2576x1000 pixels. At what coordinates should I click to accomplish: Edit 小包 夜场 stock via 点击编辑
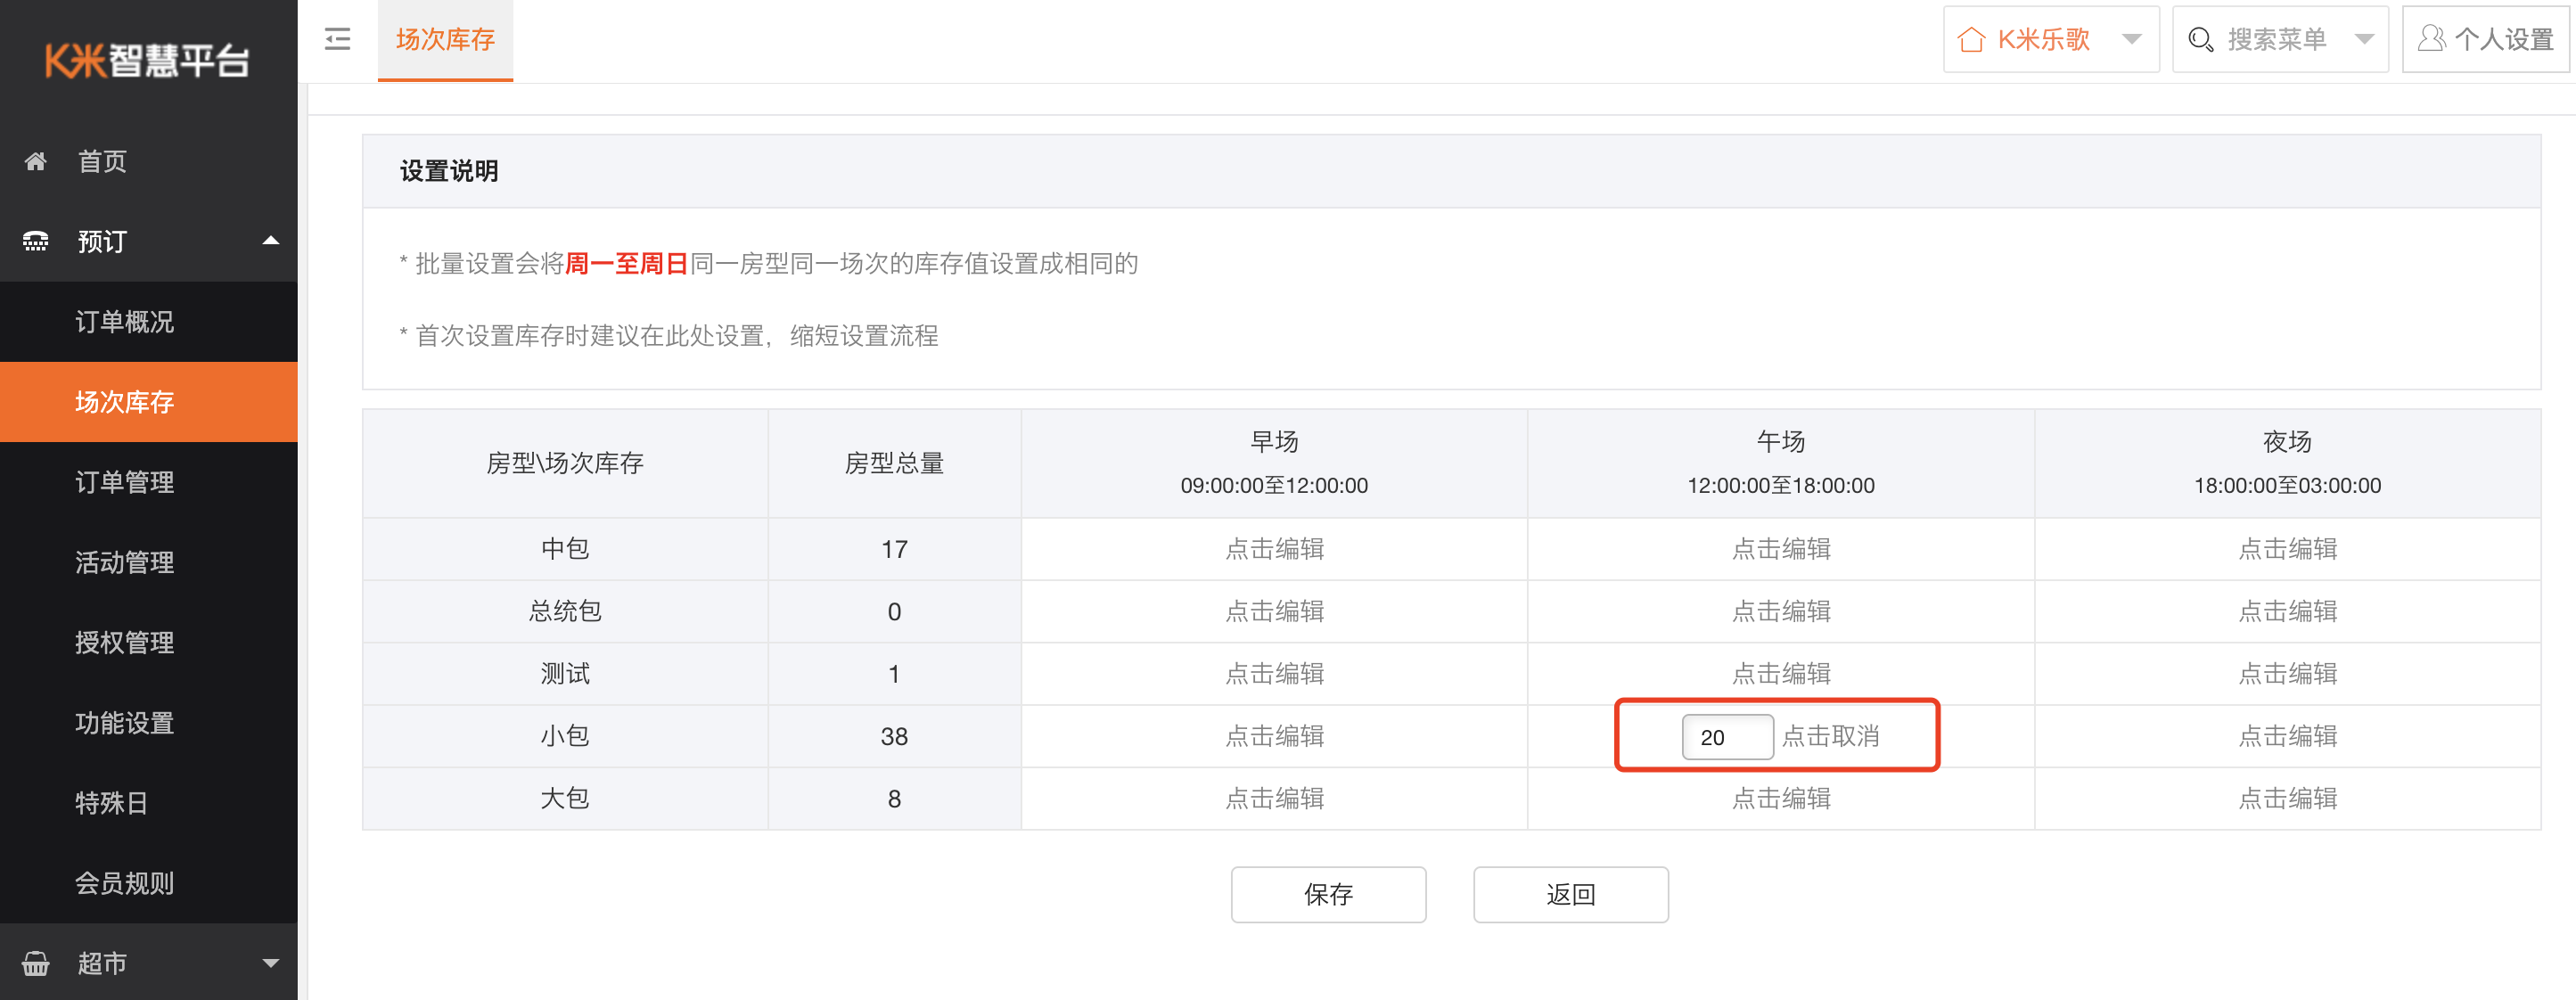tap(2287, 736)
